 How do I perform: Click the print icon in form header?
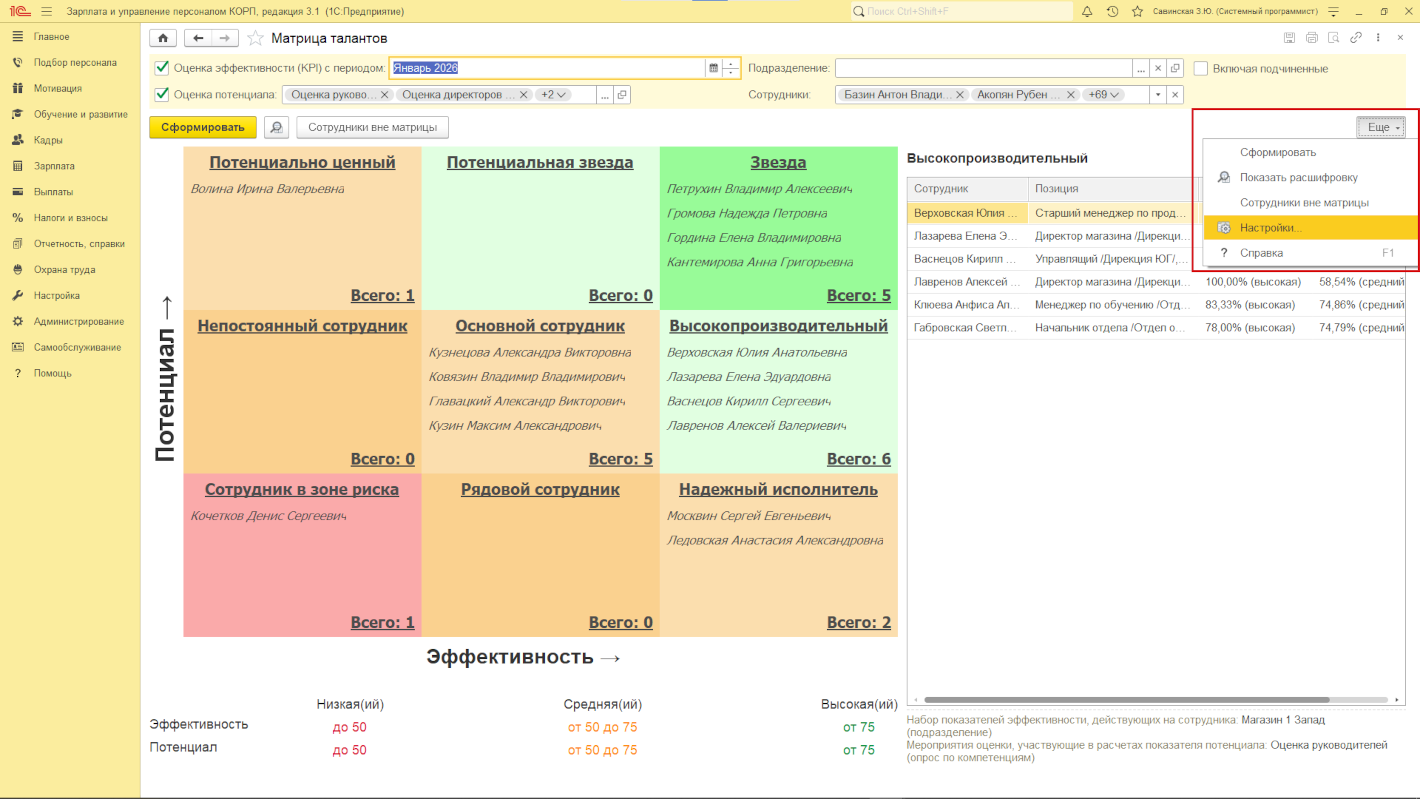pyautogui.click(x=1311, y=38)
